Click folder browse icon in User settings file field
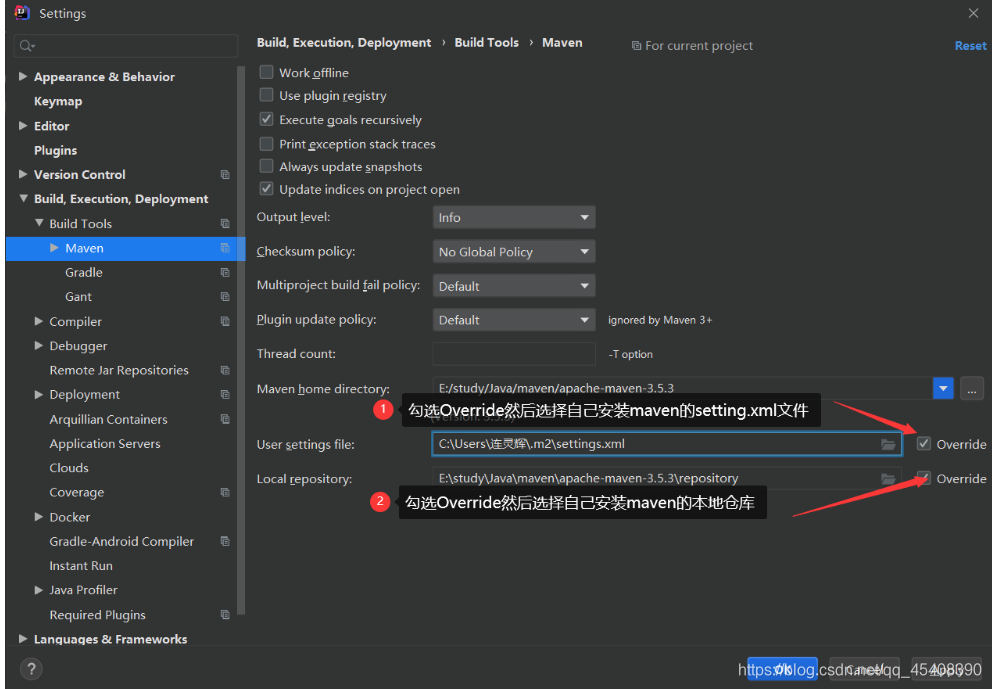The image size is (992, 689). (888, 444)
